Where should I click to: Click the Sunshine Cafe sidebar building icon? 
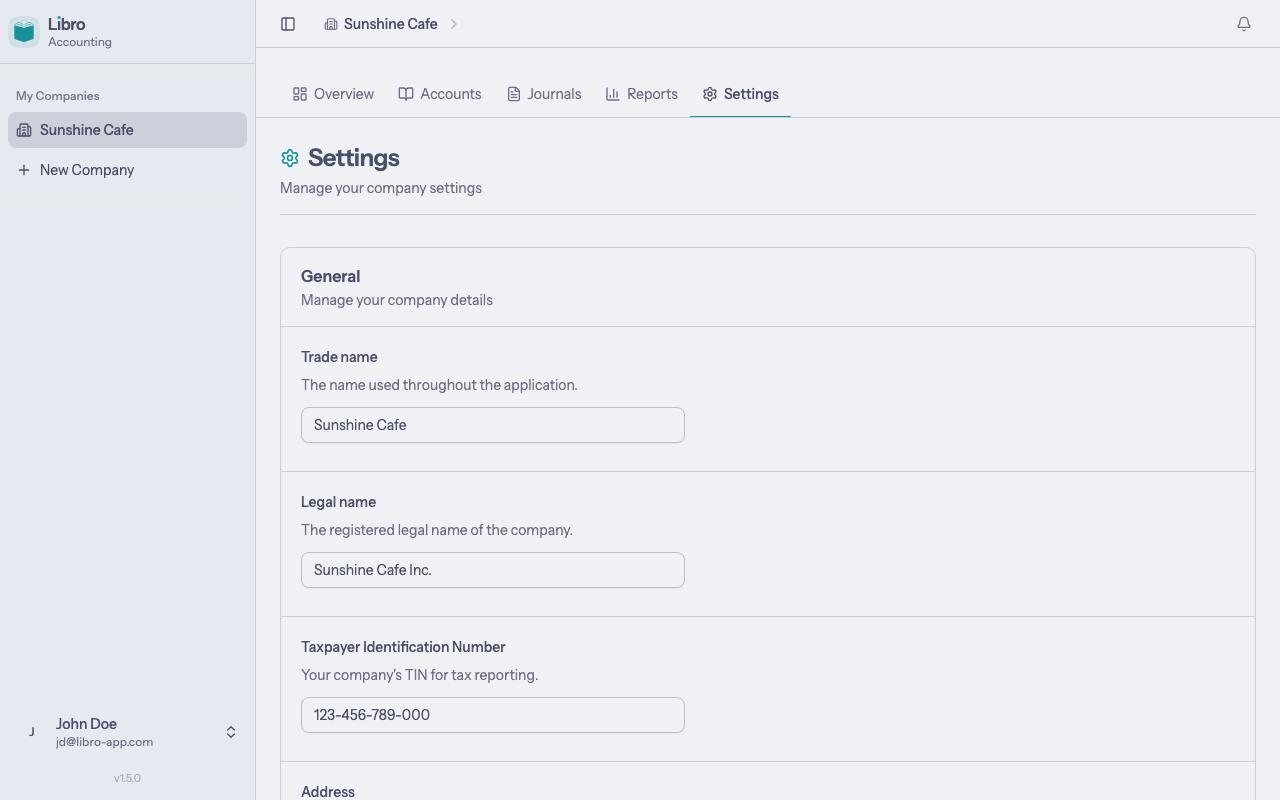(x=24, y=130)
